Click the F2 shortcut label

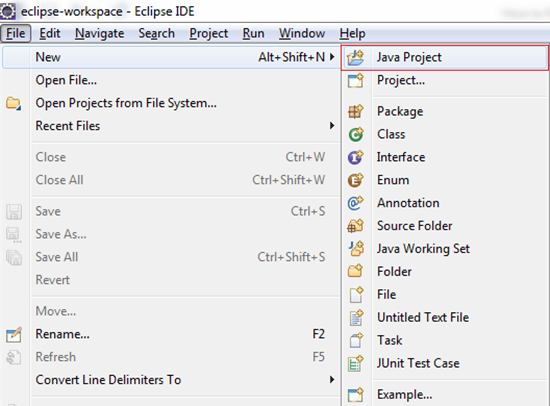coord(318,334)
